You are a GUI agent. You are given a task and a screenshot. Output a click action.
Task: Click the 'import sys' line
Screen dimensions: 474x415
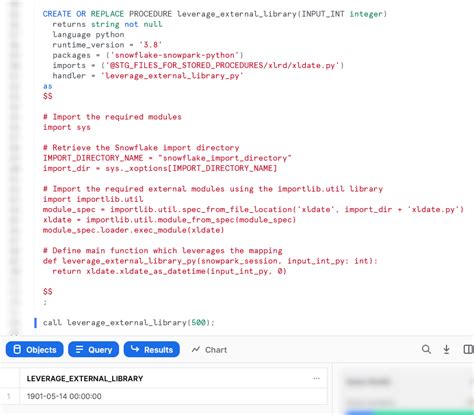(67, 127)
